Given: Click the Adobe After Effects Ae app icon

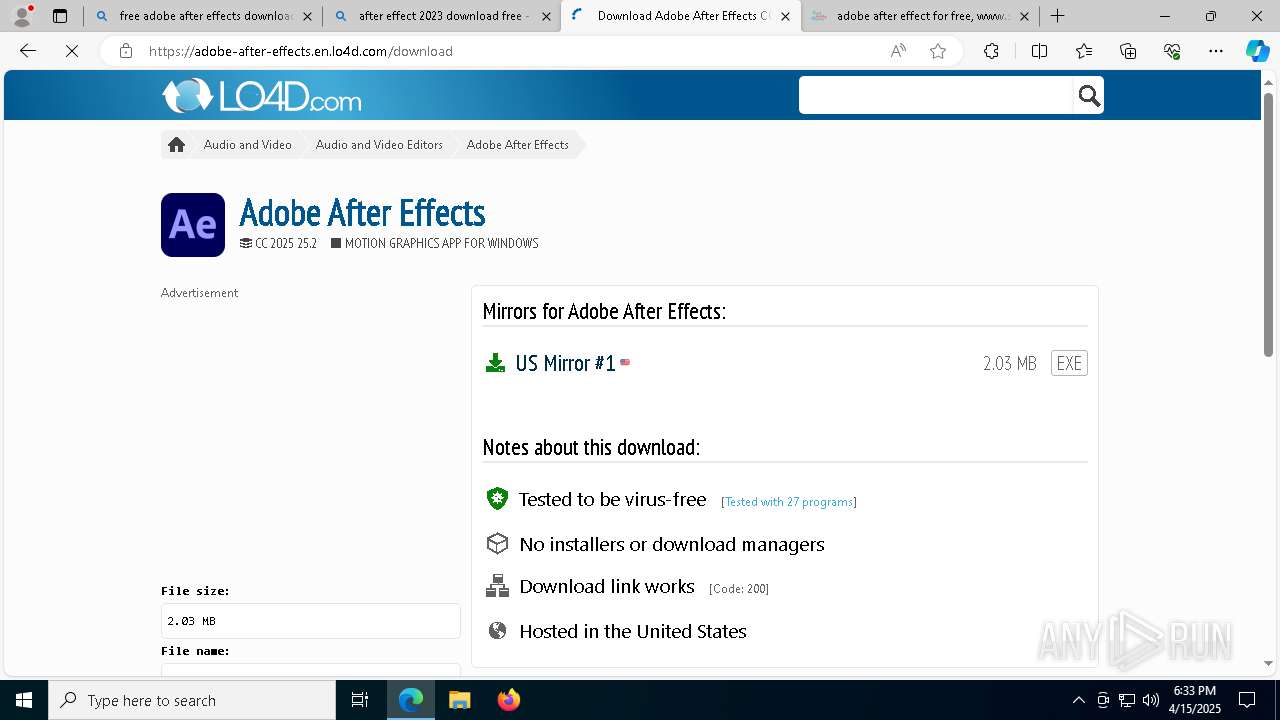Looking at the screenshot, I should click(193, 225).
